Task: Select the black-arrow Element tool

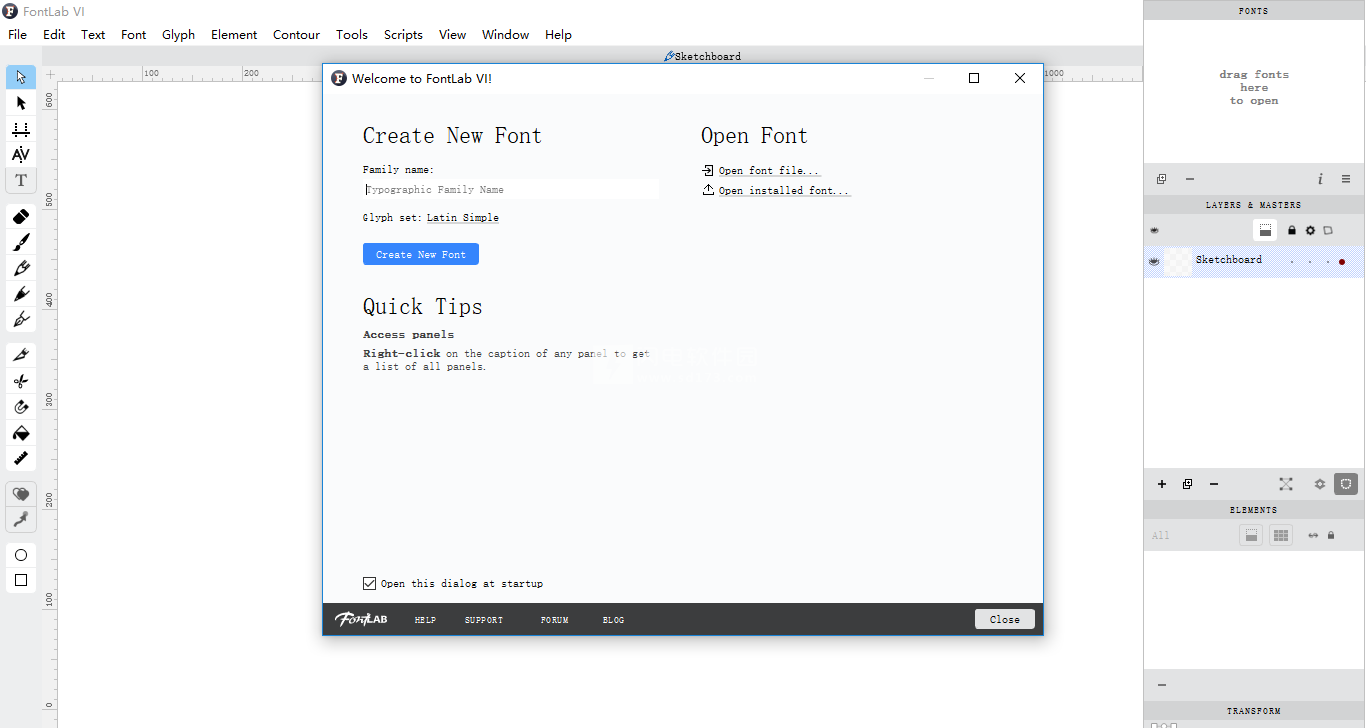Action: point(21,103)
